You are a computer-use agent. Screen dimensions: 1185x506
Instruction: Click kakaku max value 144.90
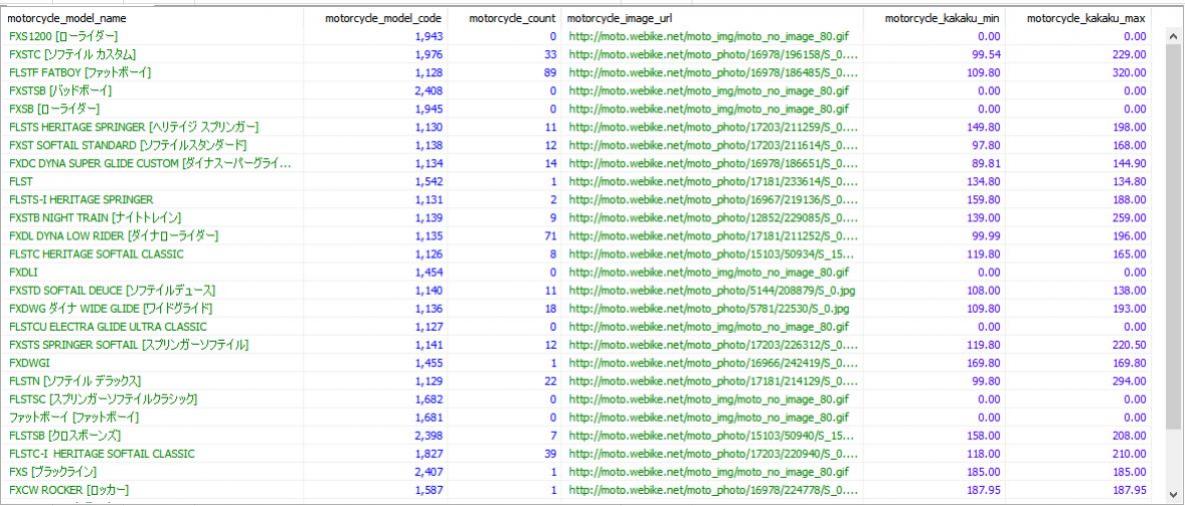click(1131, 163)
